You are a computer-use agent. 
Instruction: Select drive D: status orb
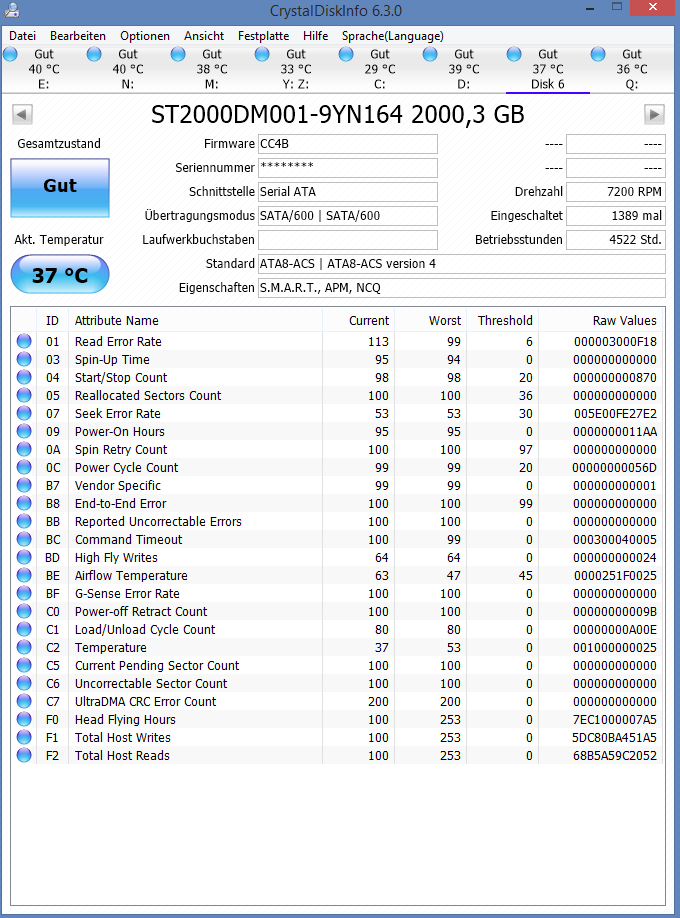click(430, 54)
